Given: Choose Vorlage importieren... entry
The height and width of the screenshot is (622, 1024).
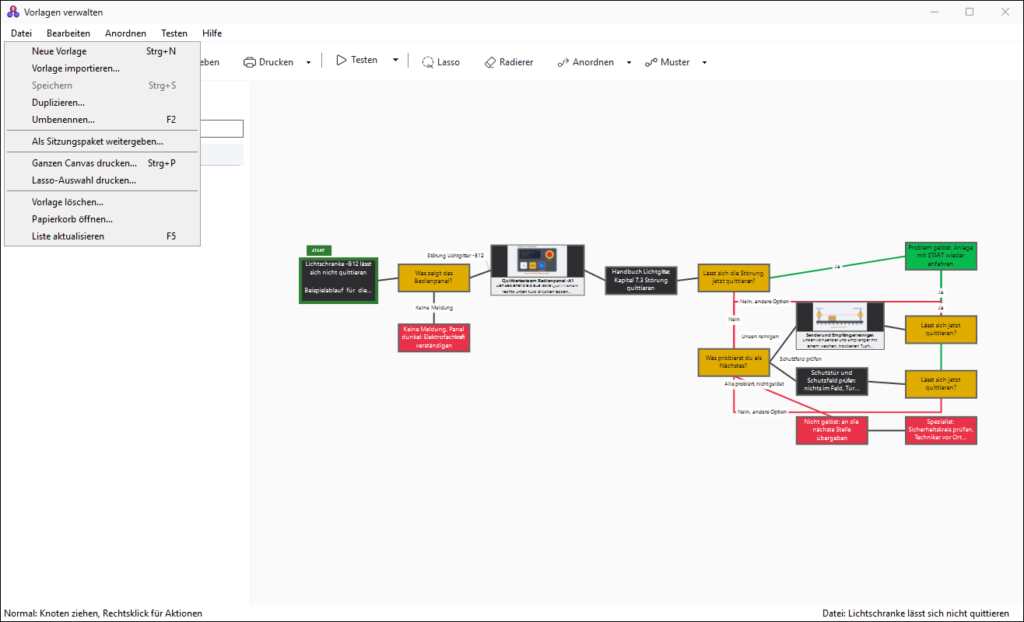Looking at the screenshot, I should coord(103,68).
